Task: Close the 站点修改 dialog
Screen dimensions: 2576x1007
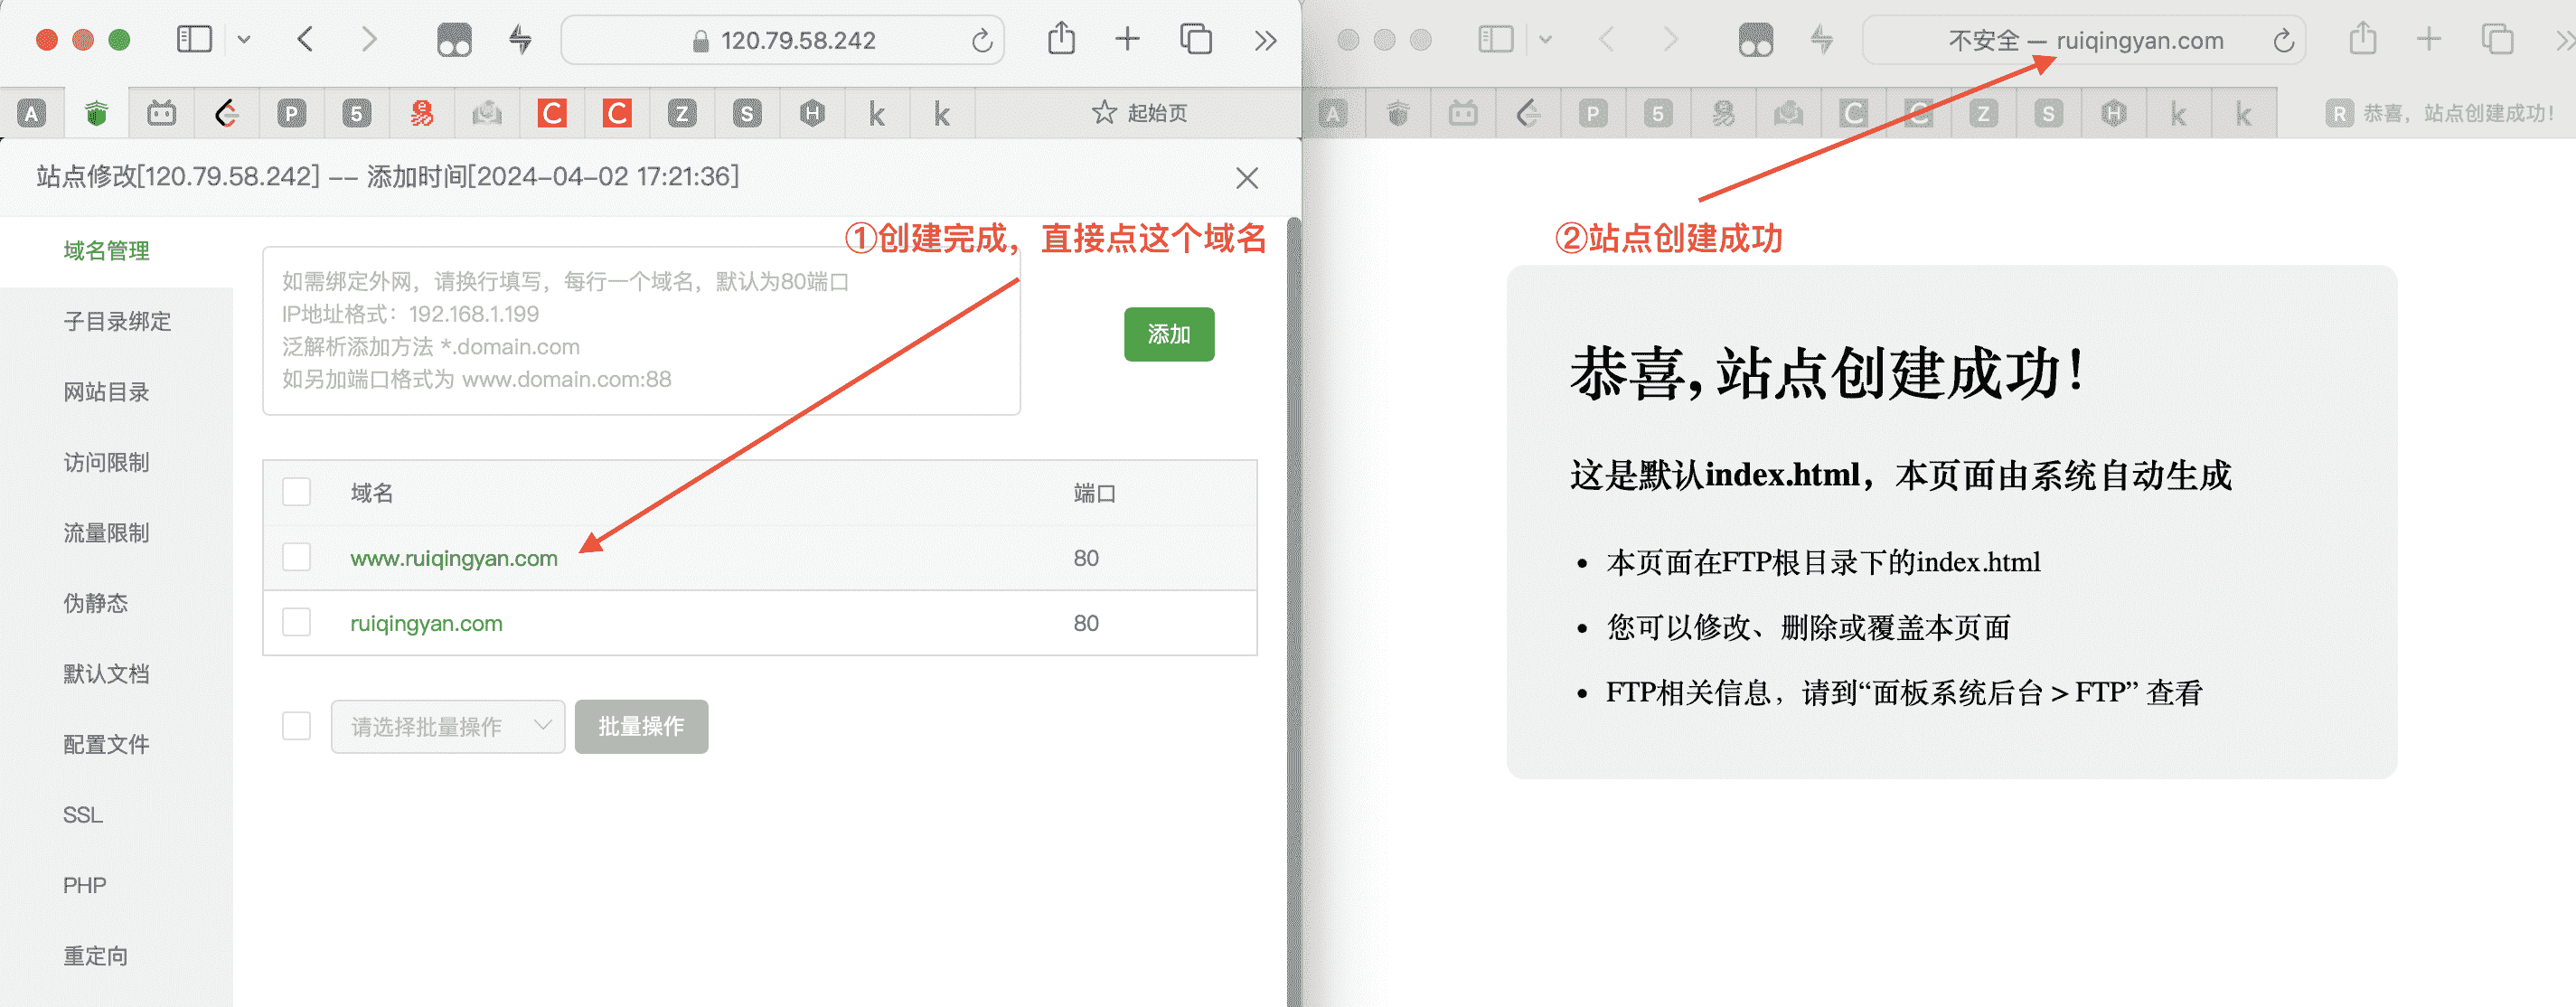Action: coord(1247,178)
